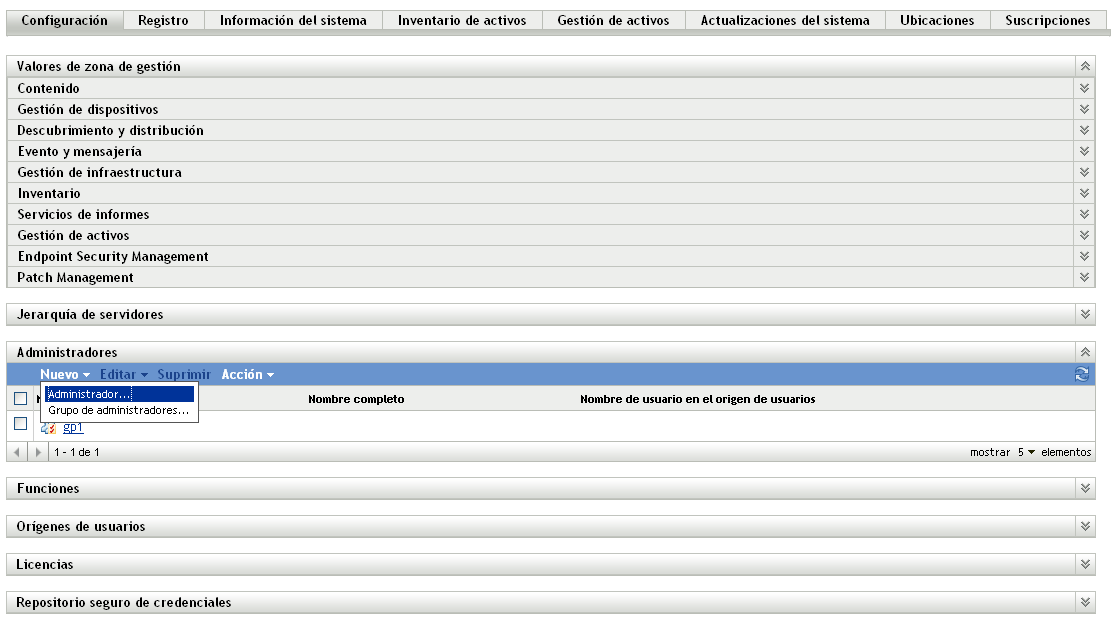The height and width of the screenshot is (637, 1117).
Task: Open the Ubicaciones tab
Action: pyautogui.click(x=937, y=21)
